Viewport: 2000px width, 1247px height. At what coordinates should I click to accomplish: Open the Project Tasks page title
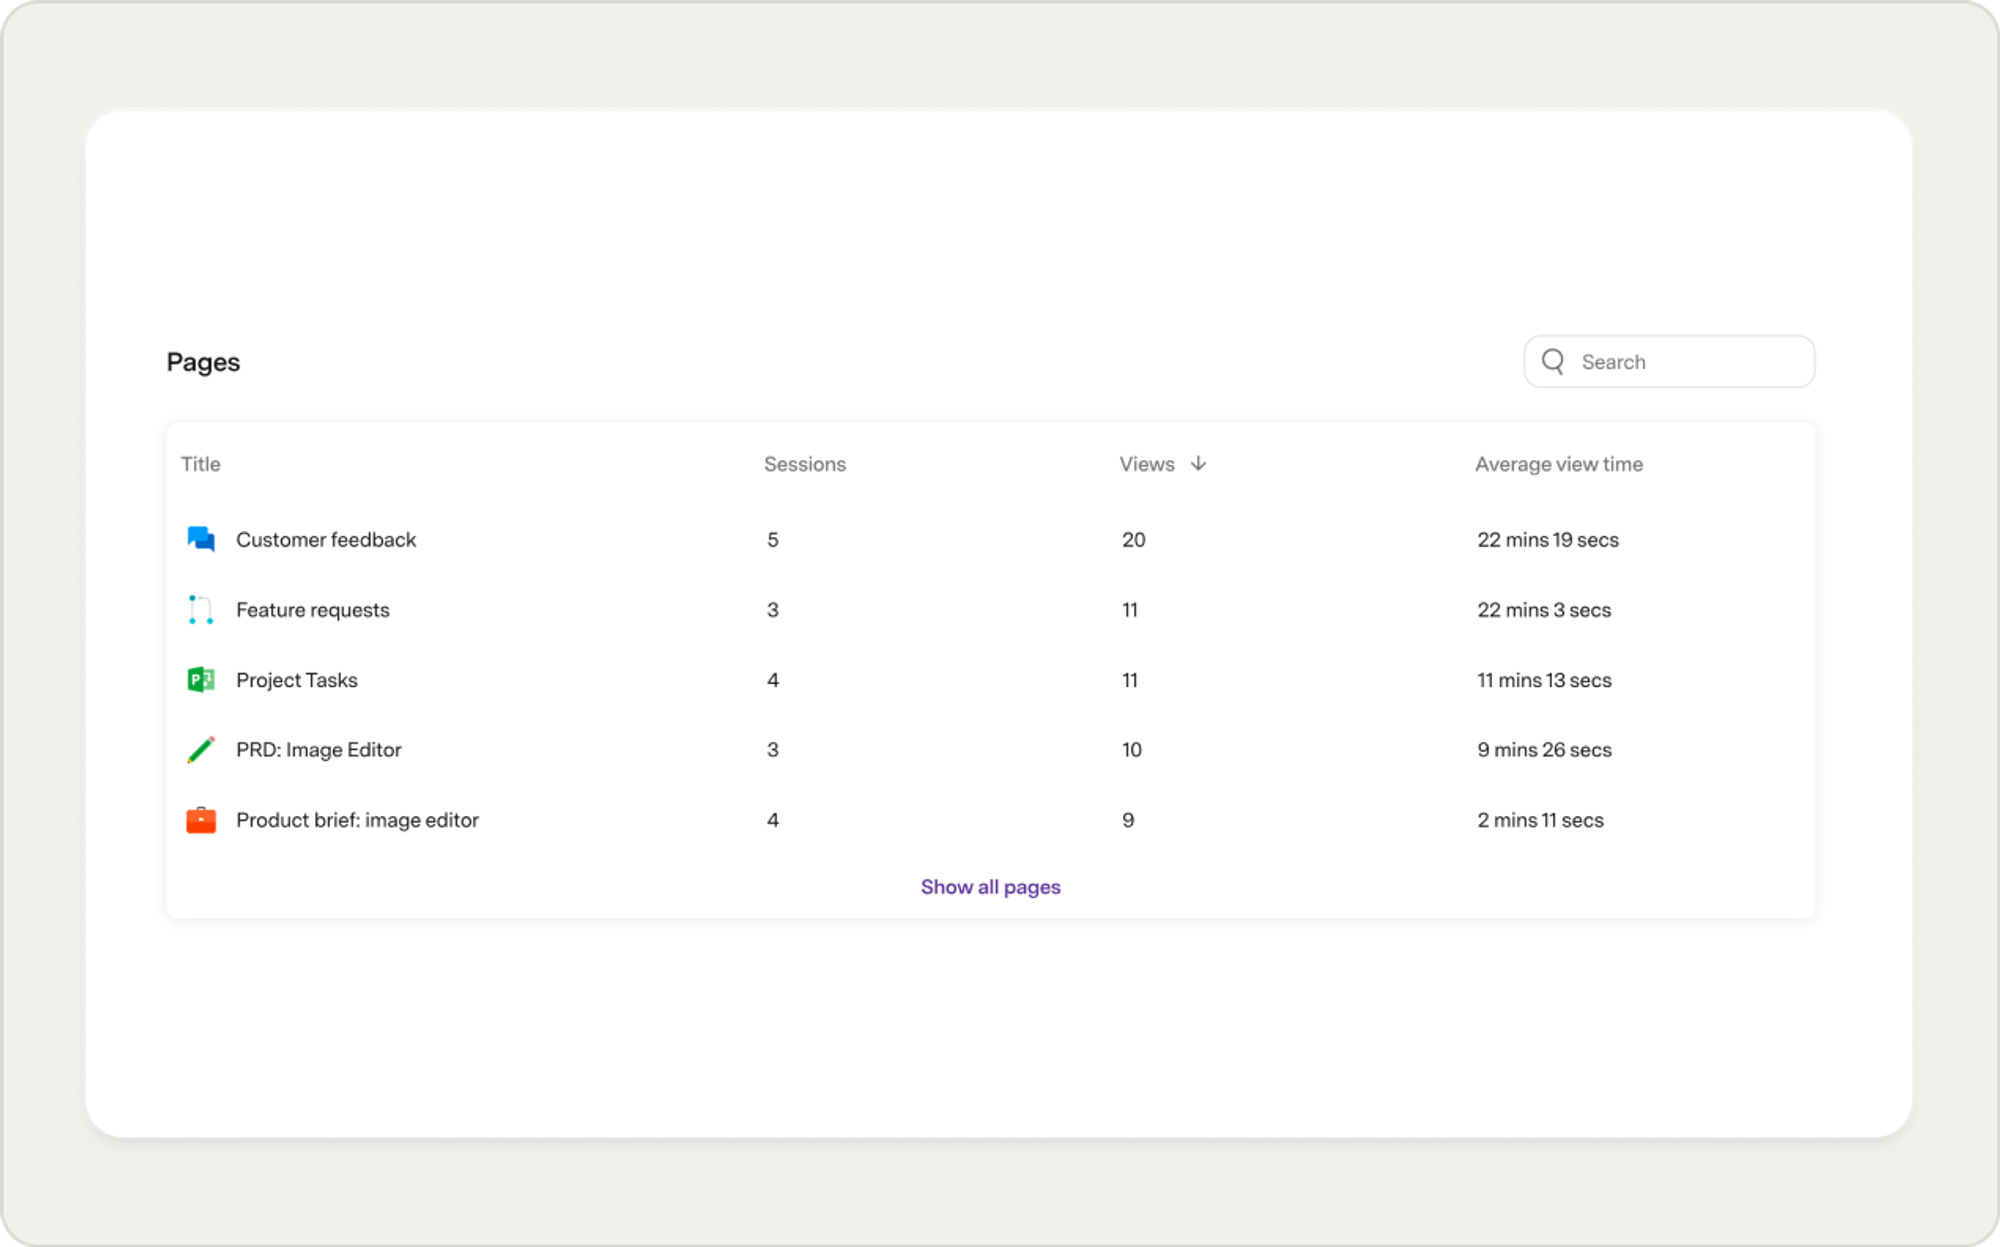pyautogui.click(x=297, y=680)
